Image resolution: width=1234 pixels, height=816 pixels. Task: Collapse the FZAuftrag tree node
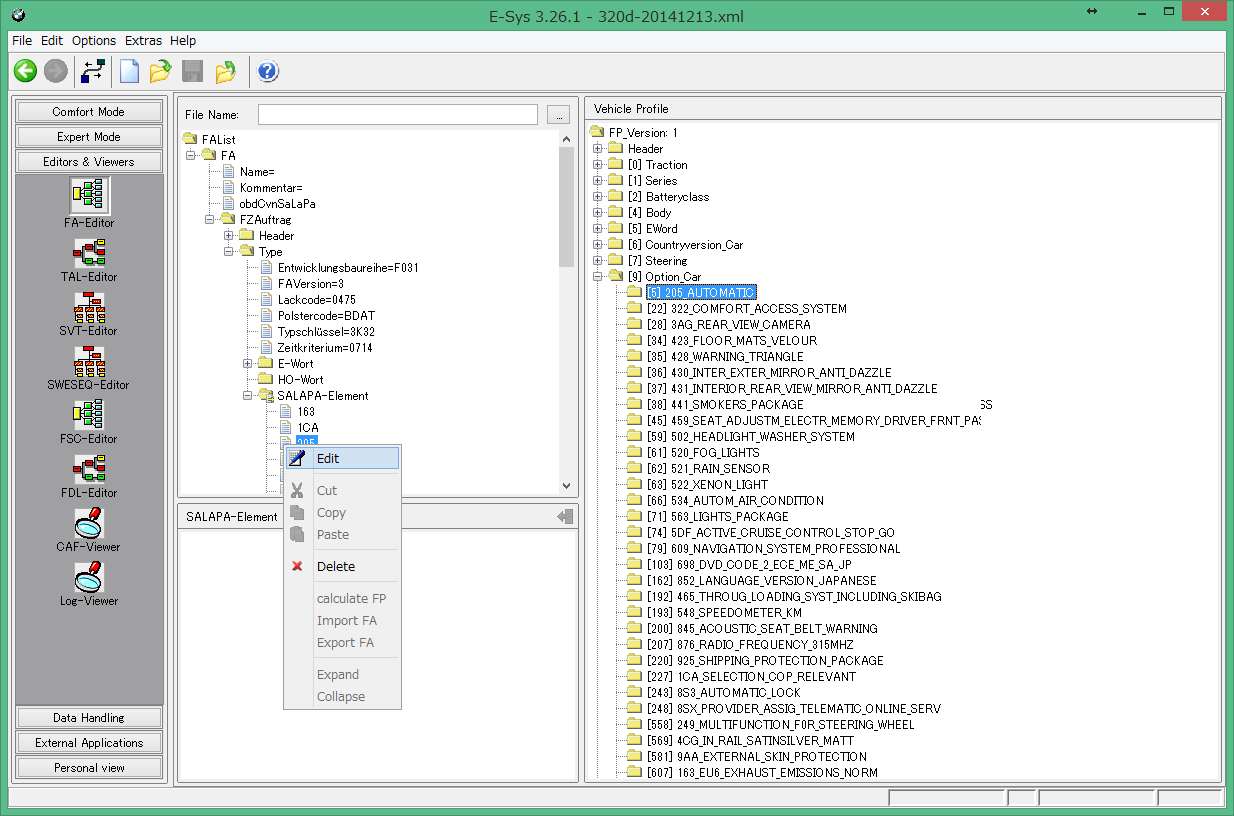[210, 220]
